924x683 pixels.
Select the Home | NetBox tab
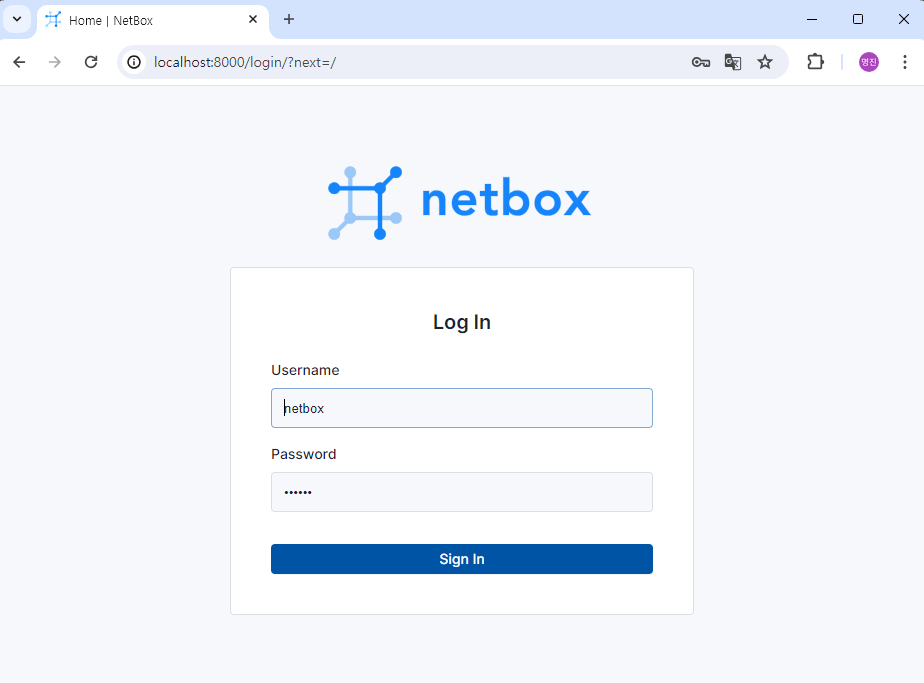point(153,20)
